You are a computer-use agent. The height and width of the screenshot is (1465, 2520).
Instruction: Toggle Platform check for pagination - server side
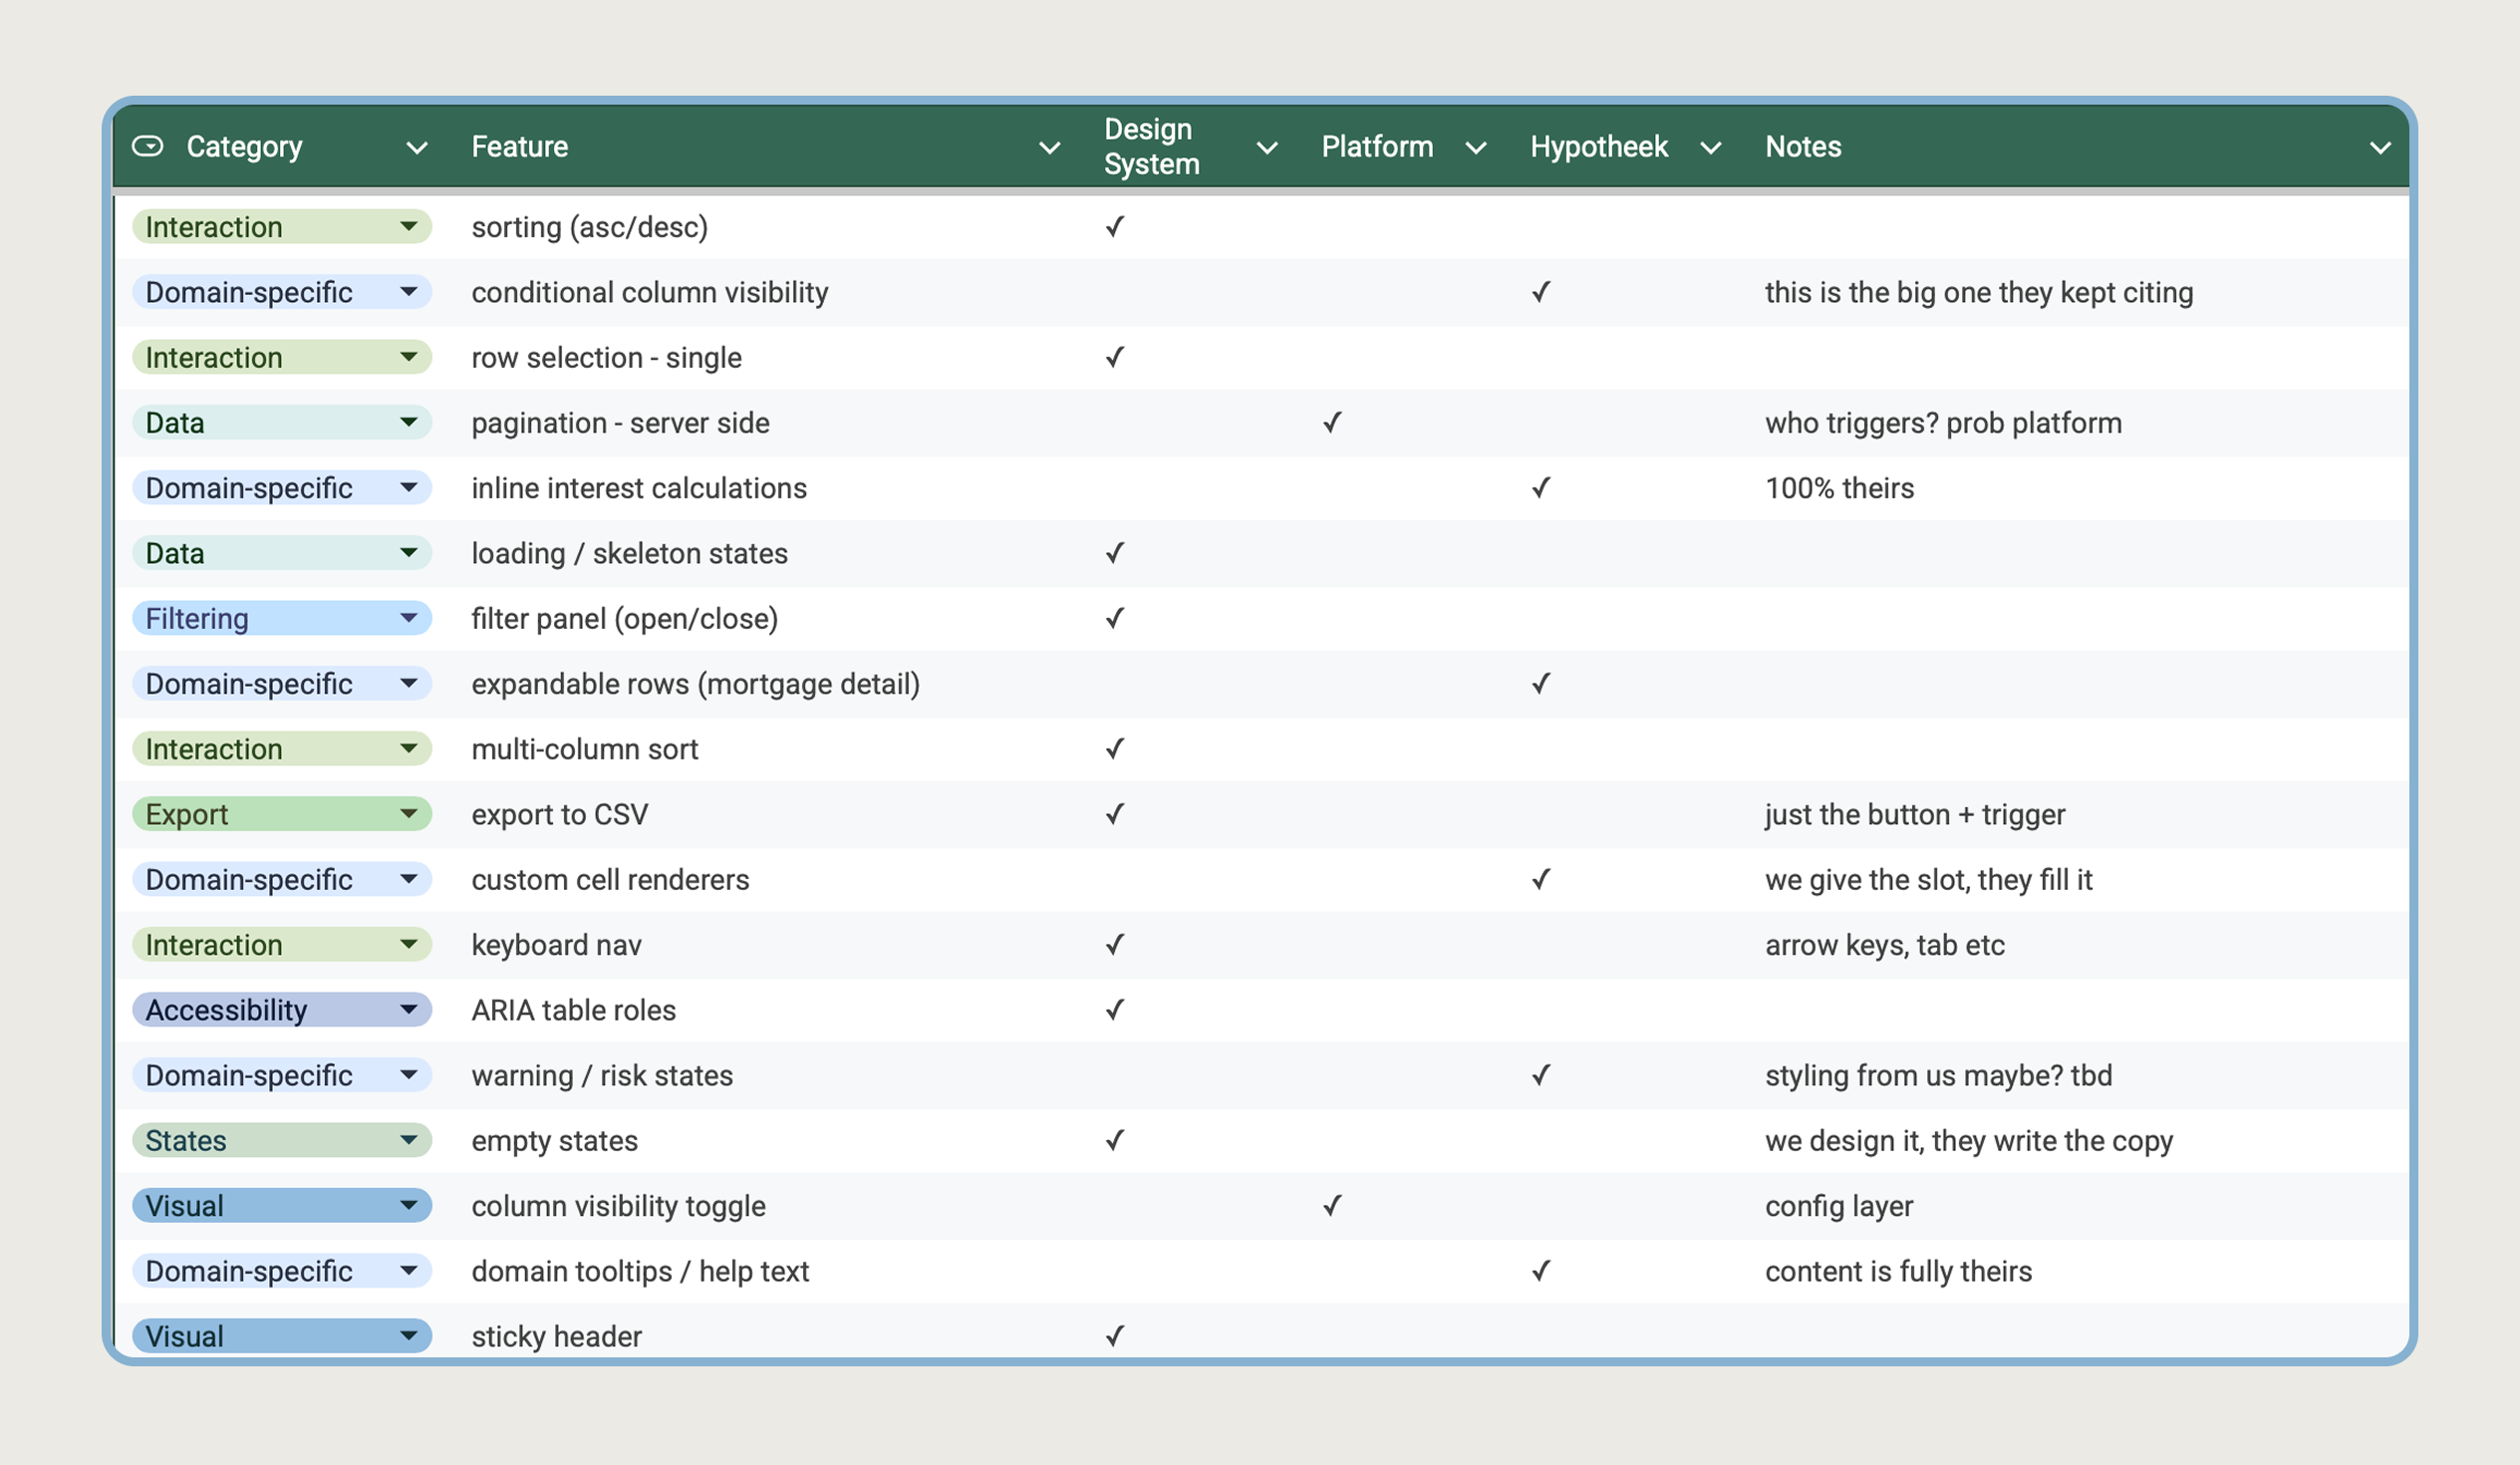click(x=1331, y=423)
